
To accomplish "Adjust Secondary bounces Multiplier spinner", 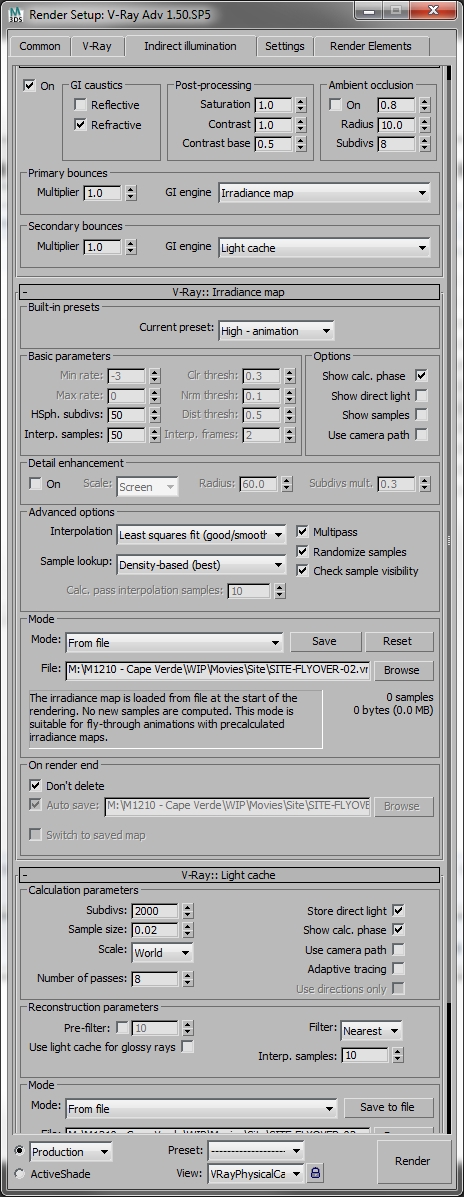I will [x=130, y=247].
